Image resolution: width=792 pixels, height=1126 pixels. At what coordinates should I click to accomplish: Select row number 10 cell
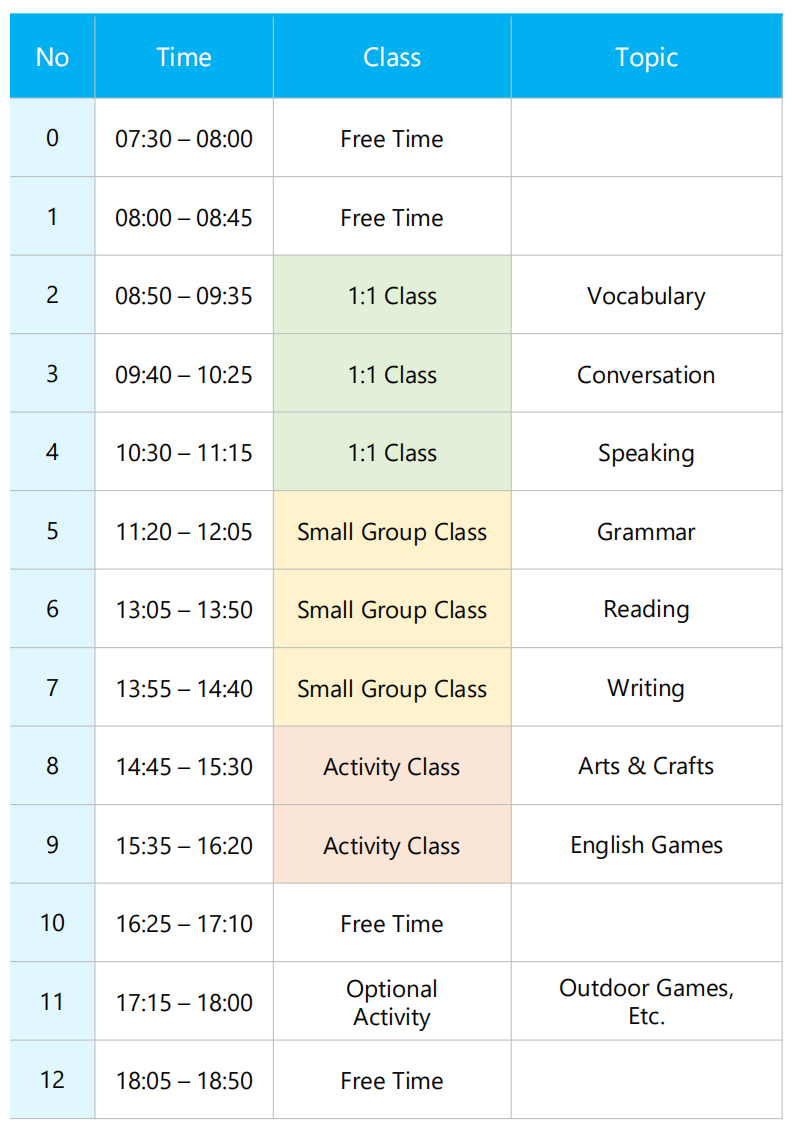[52, 923]
